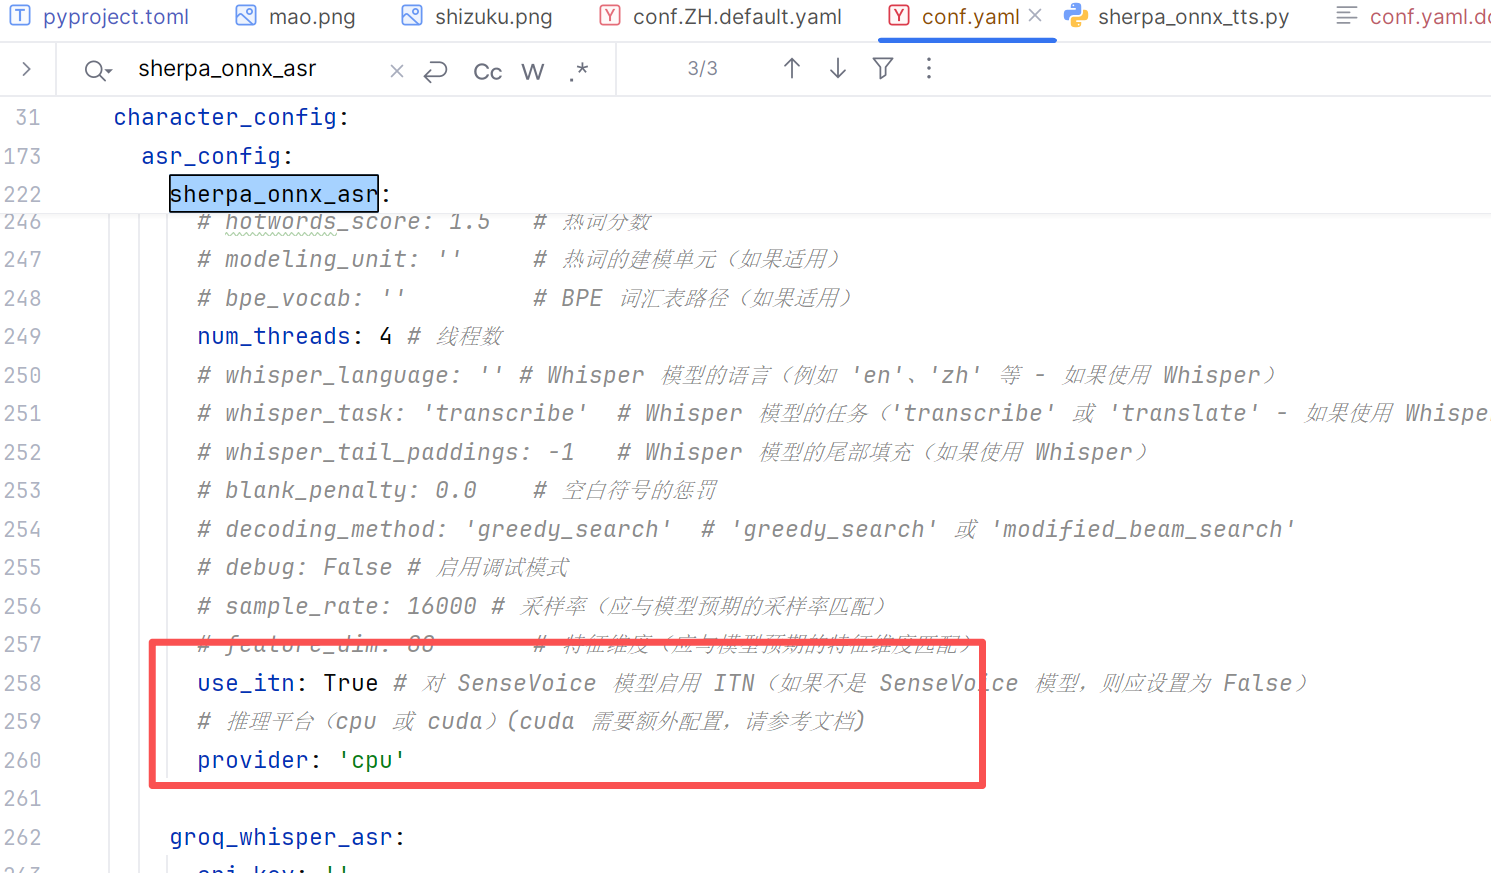Click the character_config breadcrumb line

coord(231,117)
